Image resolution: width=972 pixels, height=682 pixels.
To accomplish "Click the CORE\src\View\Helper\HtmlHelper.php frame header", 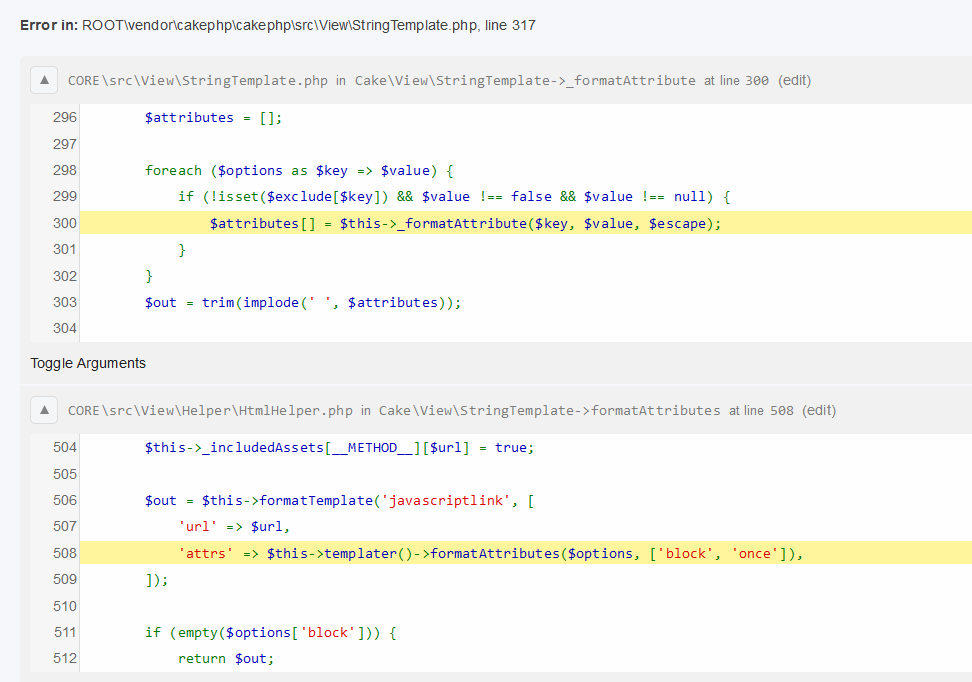I will pos(210,410).
